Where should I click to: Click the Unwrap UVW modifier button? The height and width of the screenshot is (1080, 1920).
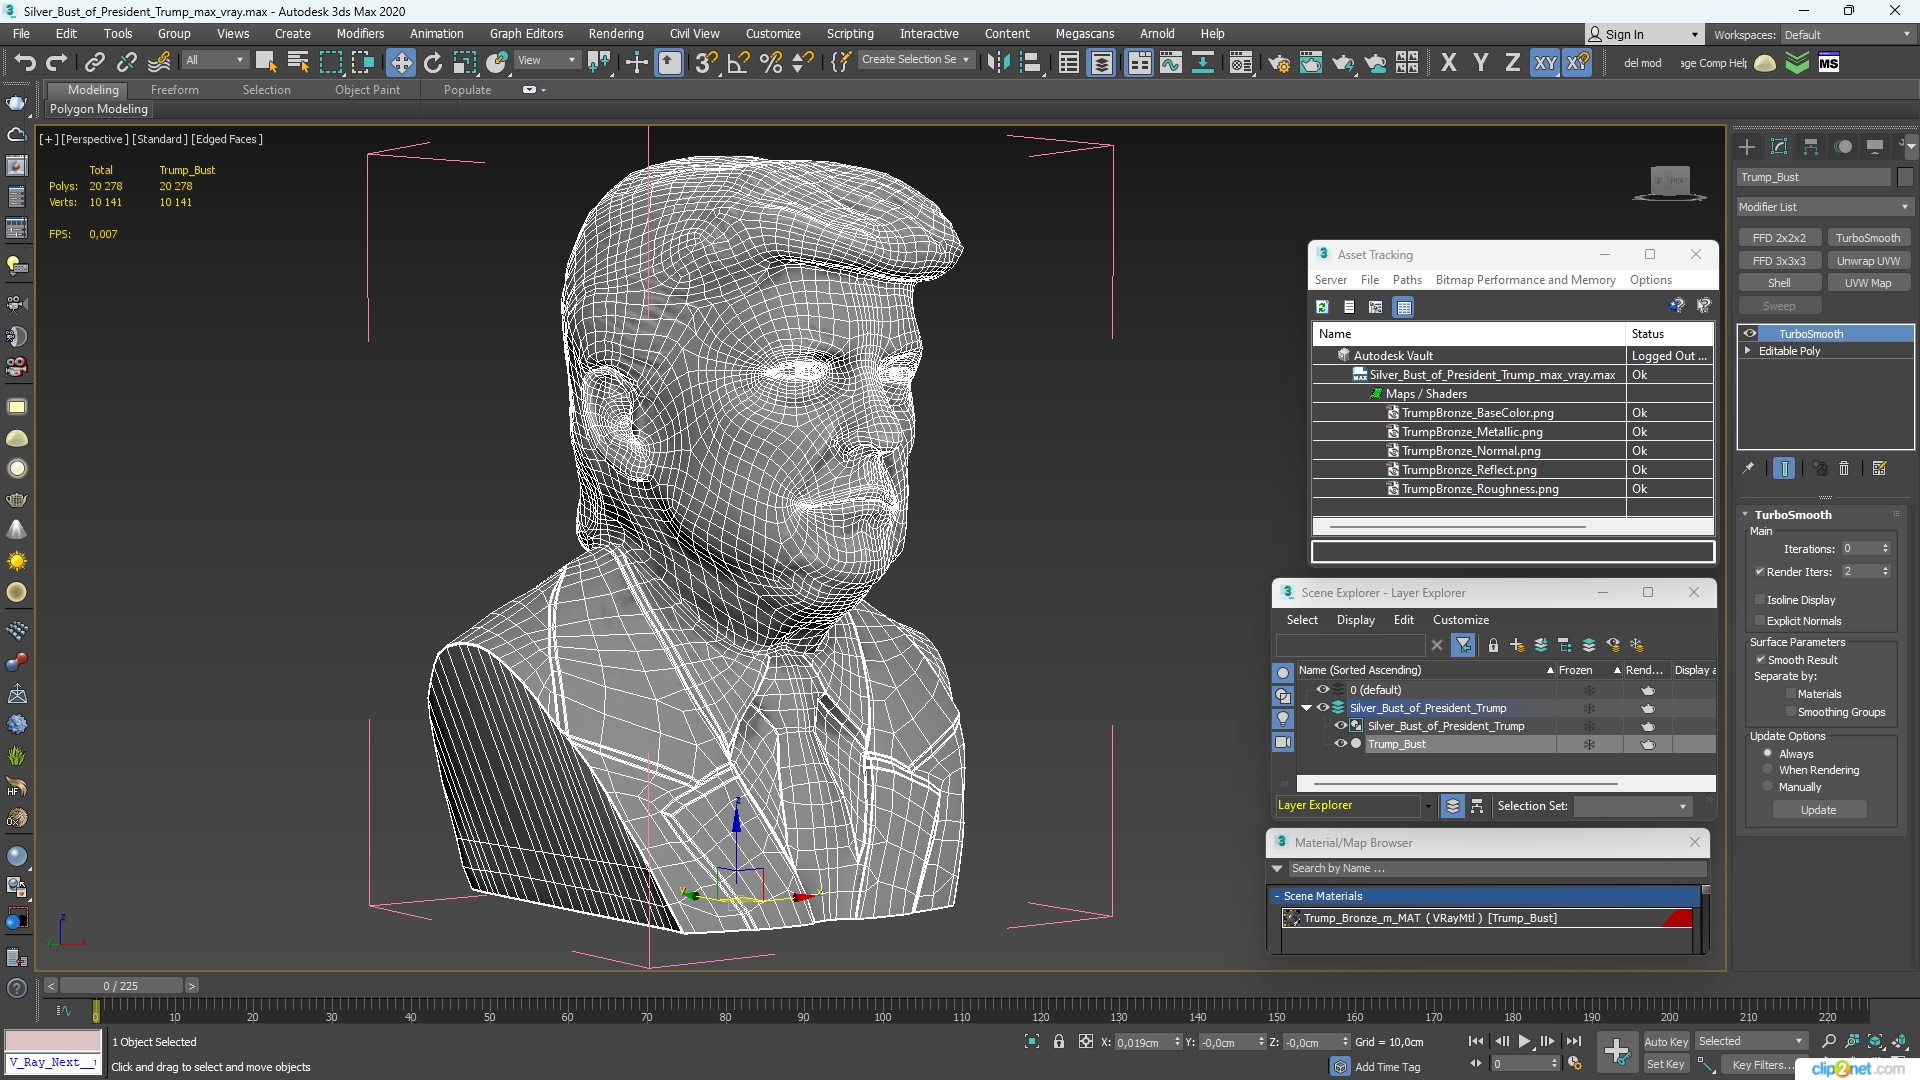1868,260
